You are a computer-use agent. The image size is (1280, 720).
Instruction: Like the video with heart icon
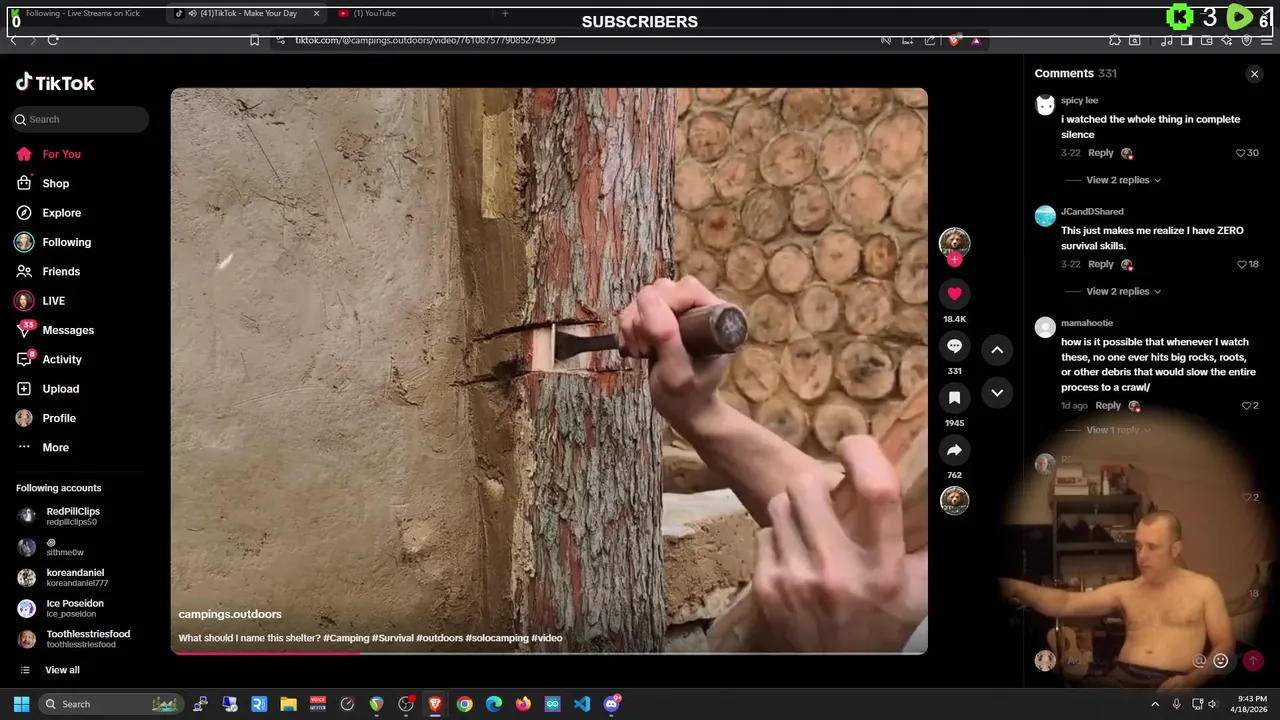click(x=954, y=293)
